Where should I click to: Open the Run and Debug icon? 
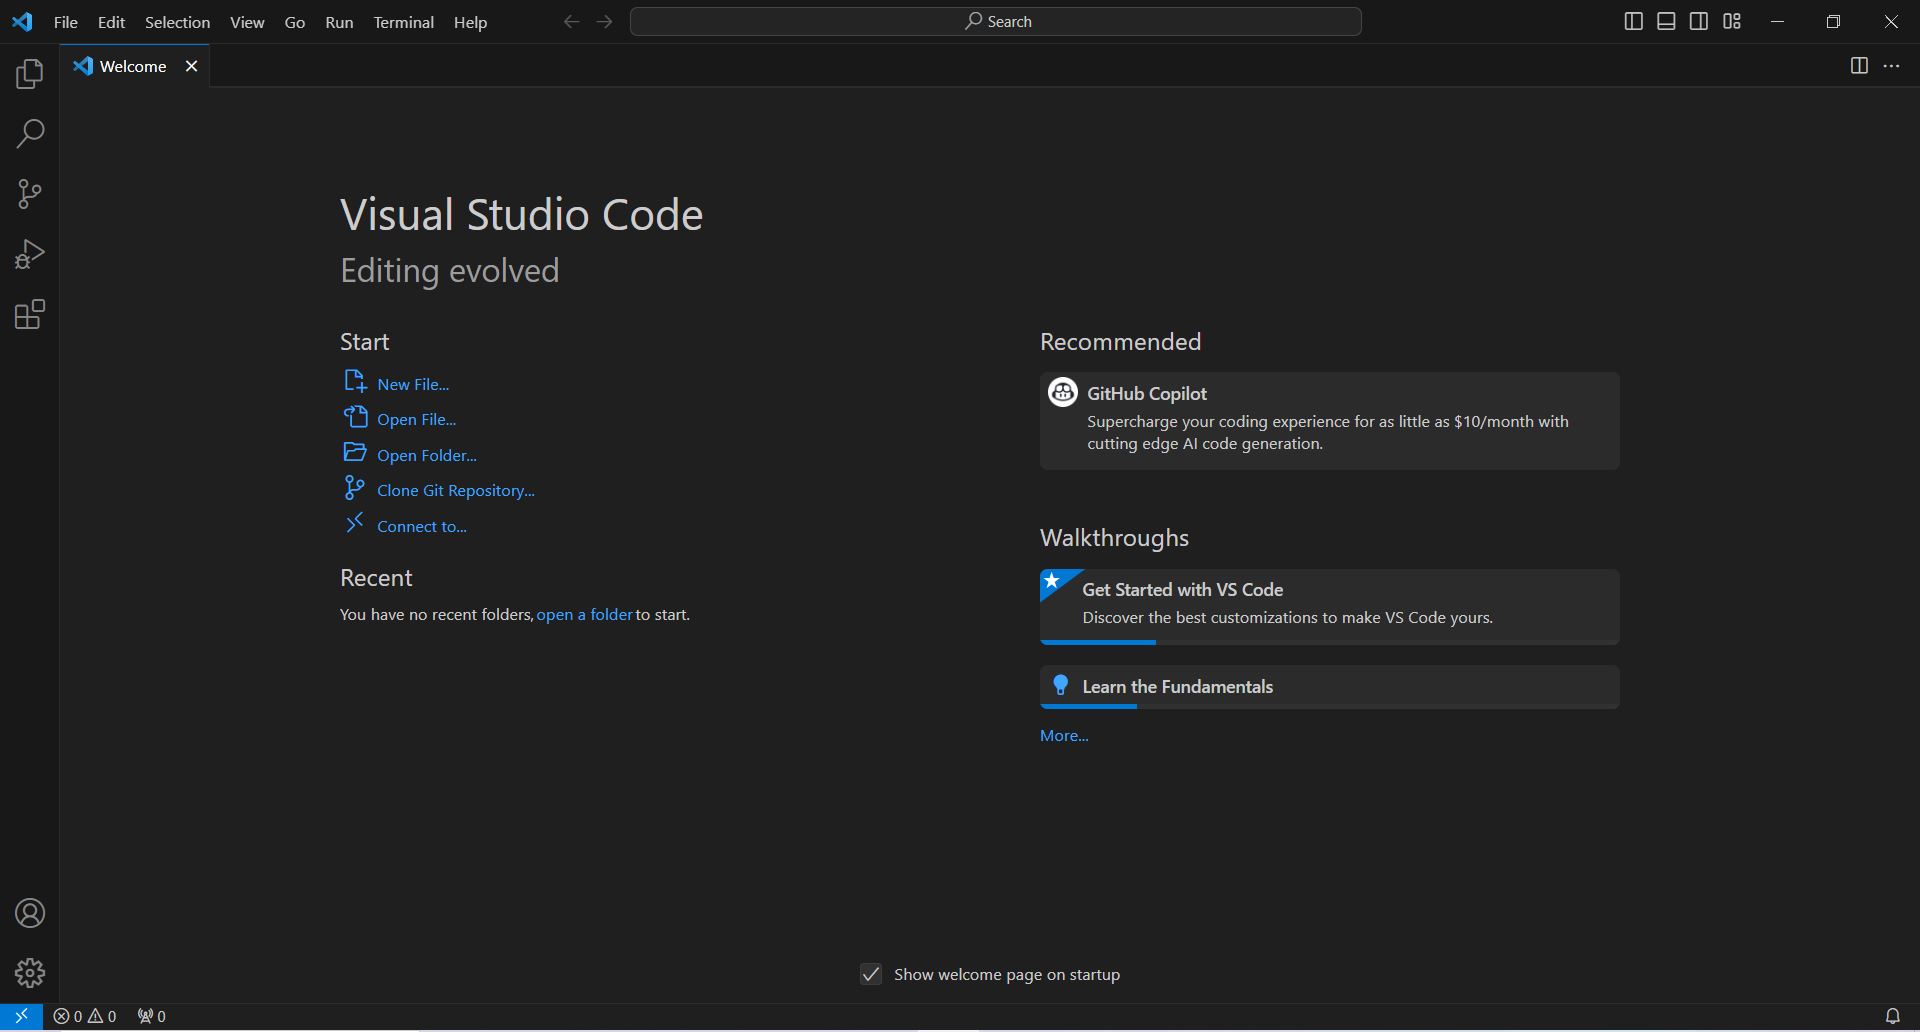pos(29,253)
